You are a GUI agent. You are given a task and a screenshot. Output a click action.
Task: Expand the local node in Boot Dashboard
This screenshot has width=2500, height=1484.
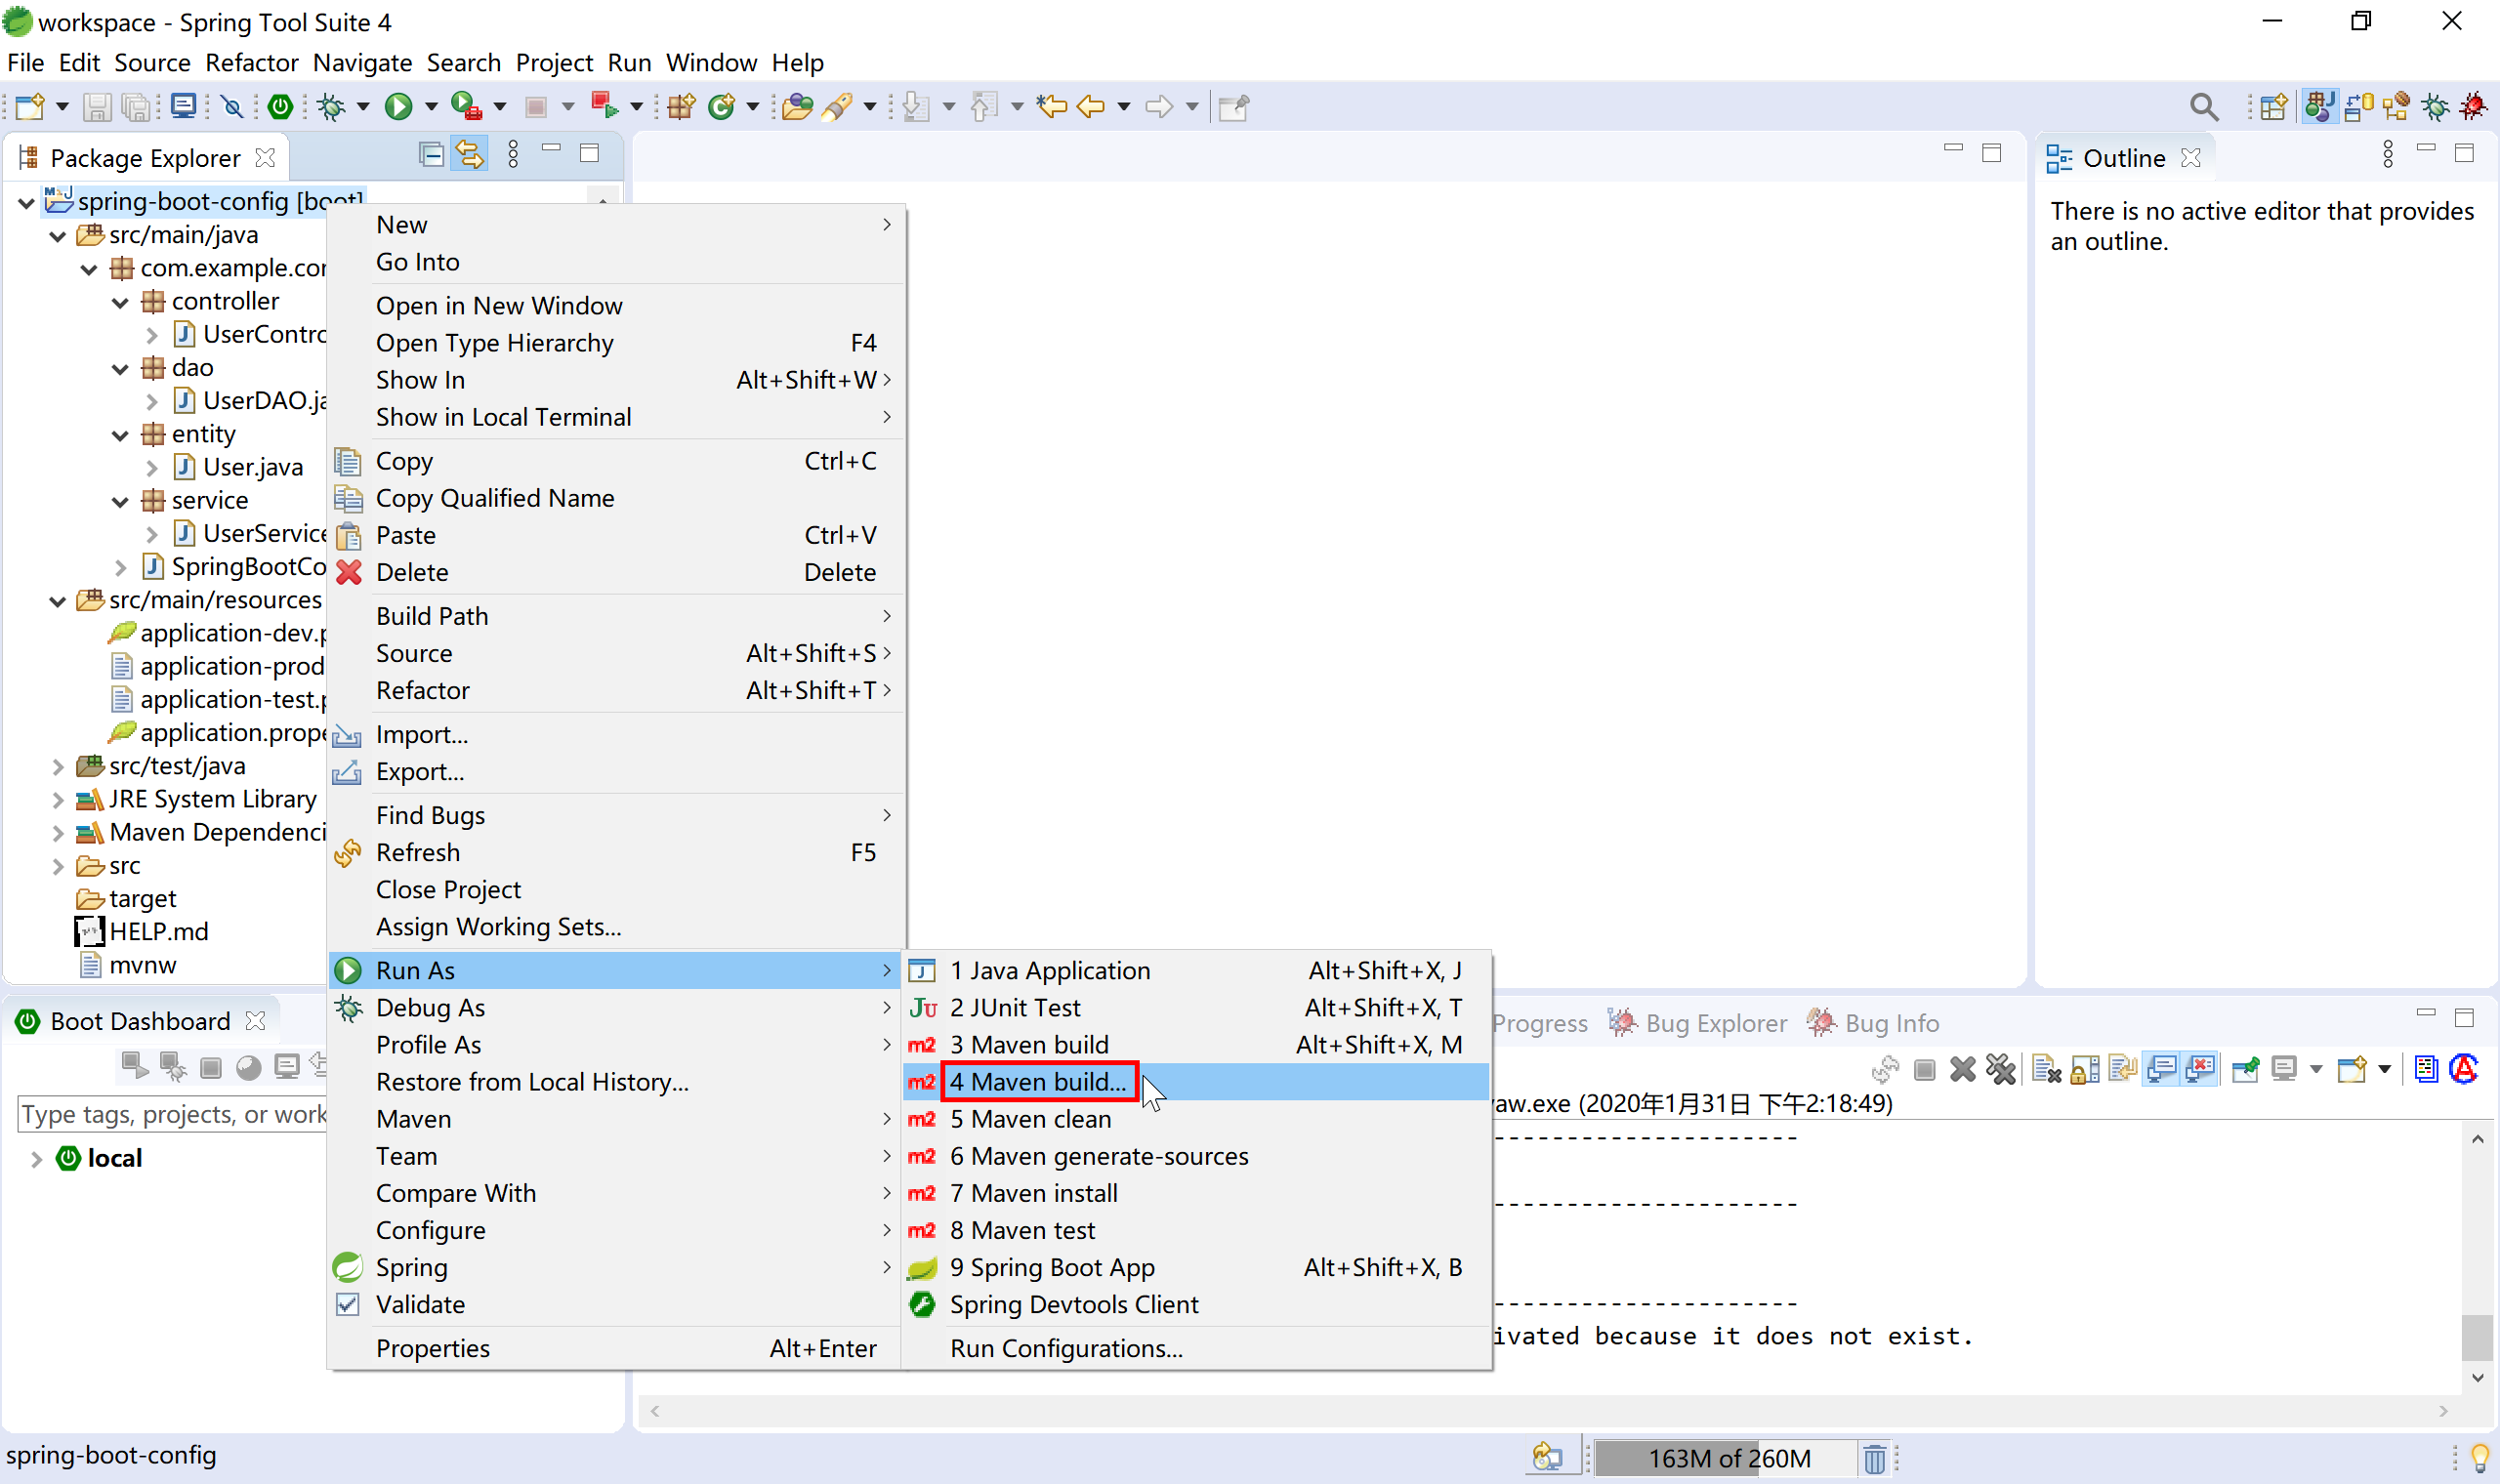tap(36, 1158)
